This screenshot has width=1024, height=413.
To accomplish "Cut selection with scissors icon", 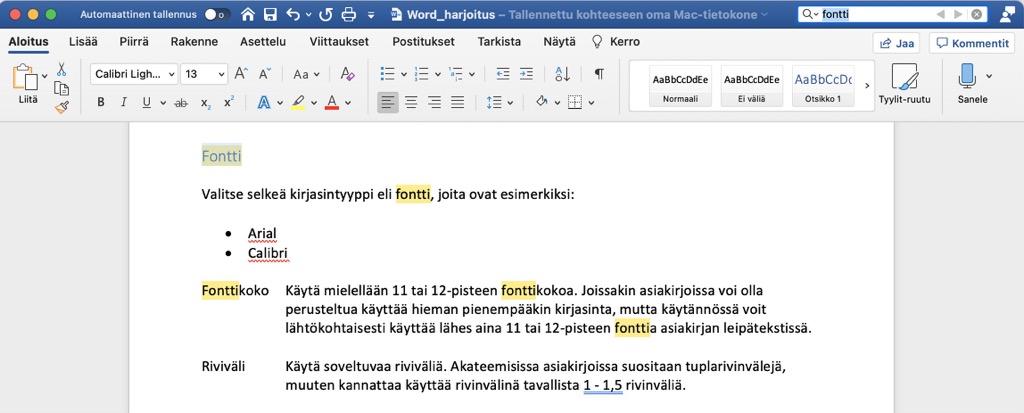I will point(61,69).
